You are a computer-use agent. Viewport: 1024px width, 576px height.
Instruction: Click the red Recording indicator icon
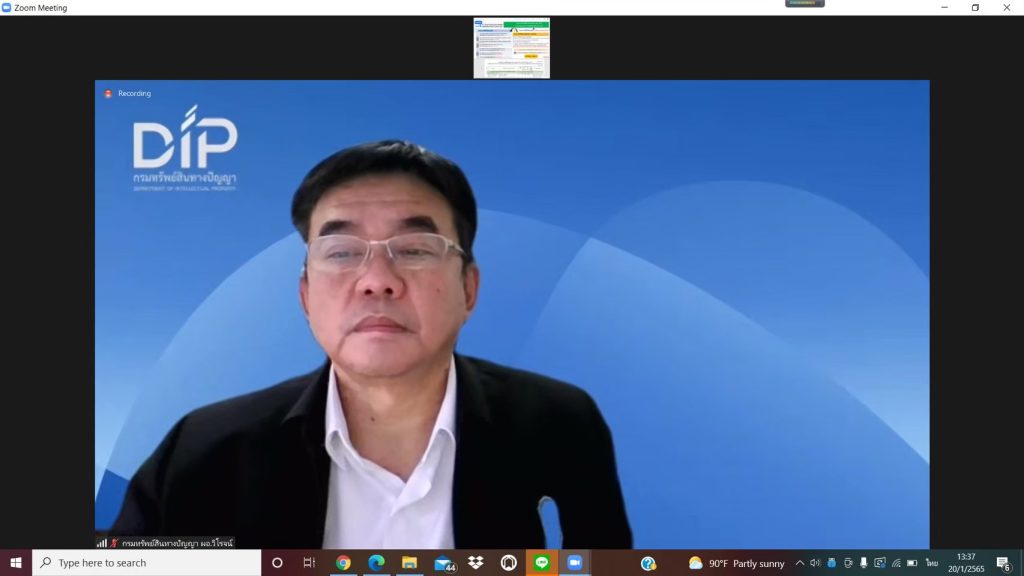tap(108, 93)
